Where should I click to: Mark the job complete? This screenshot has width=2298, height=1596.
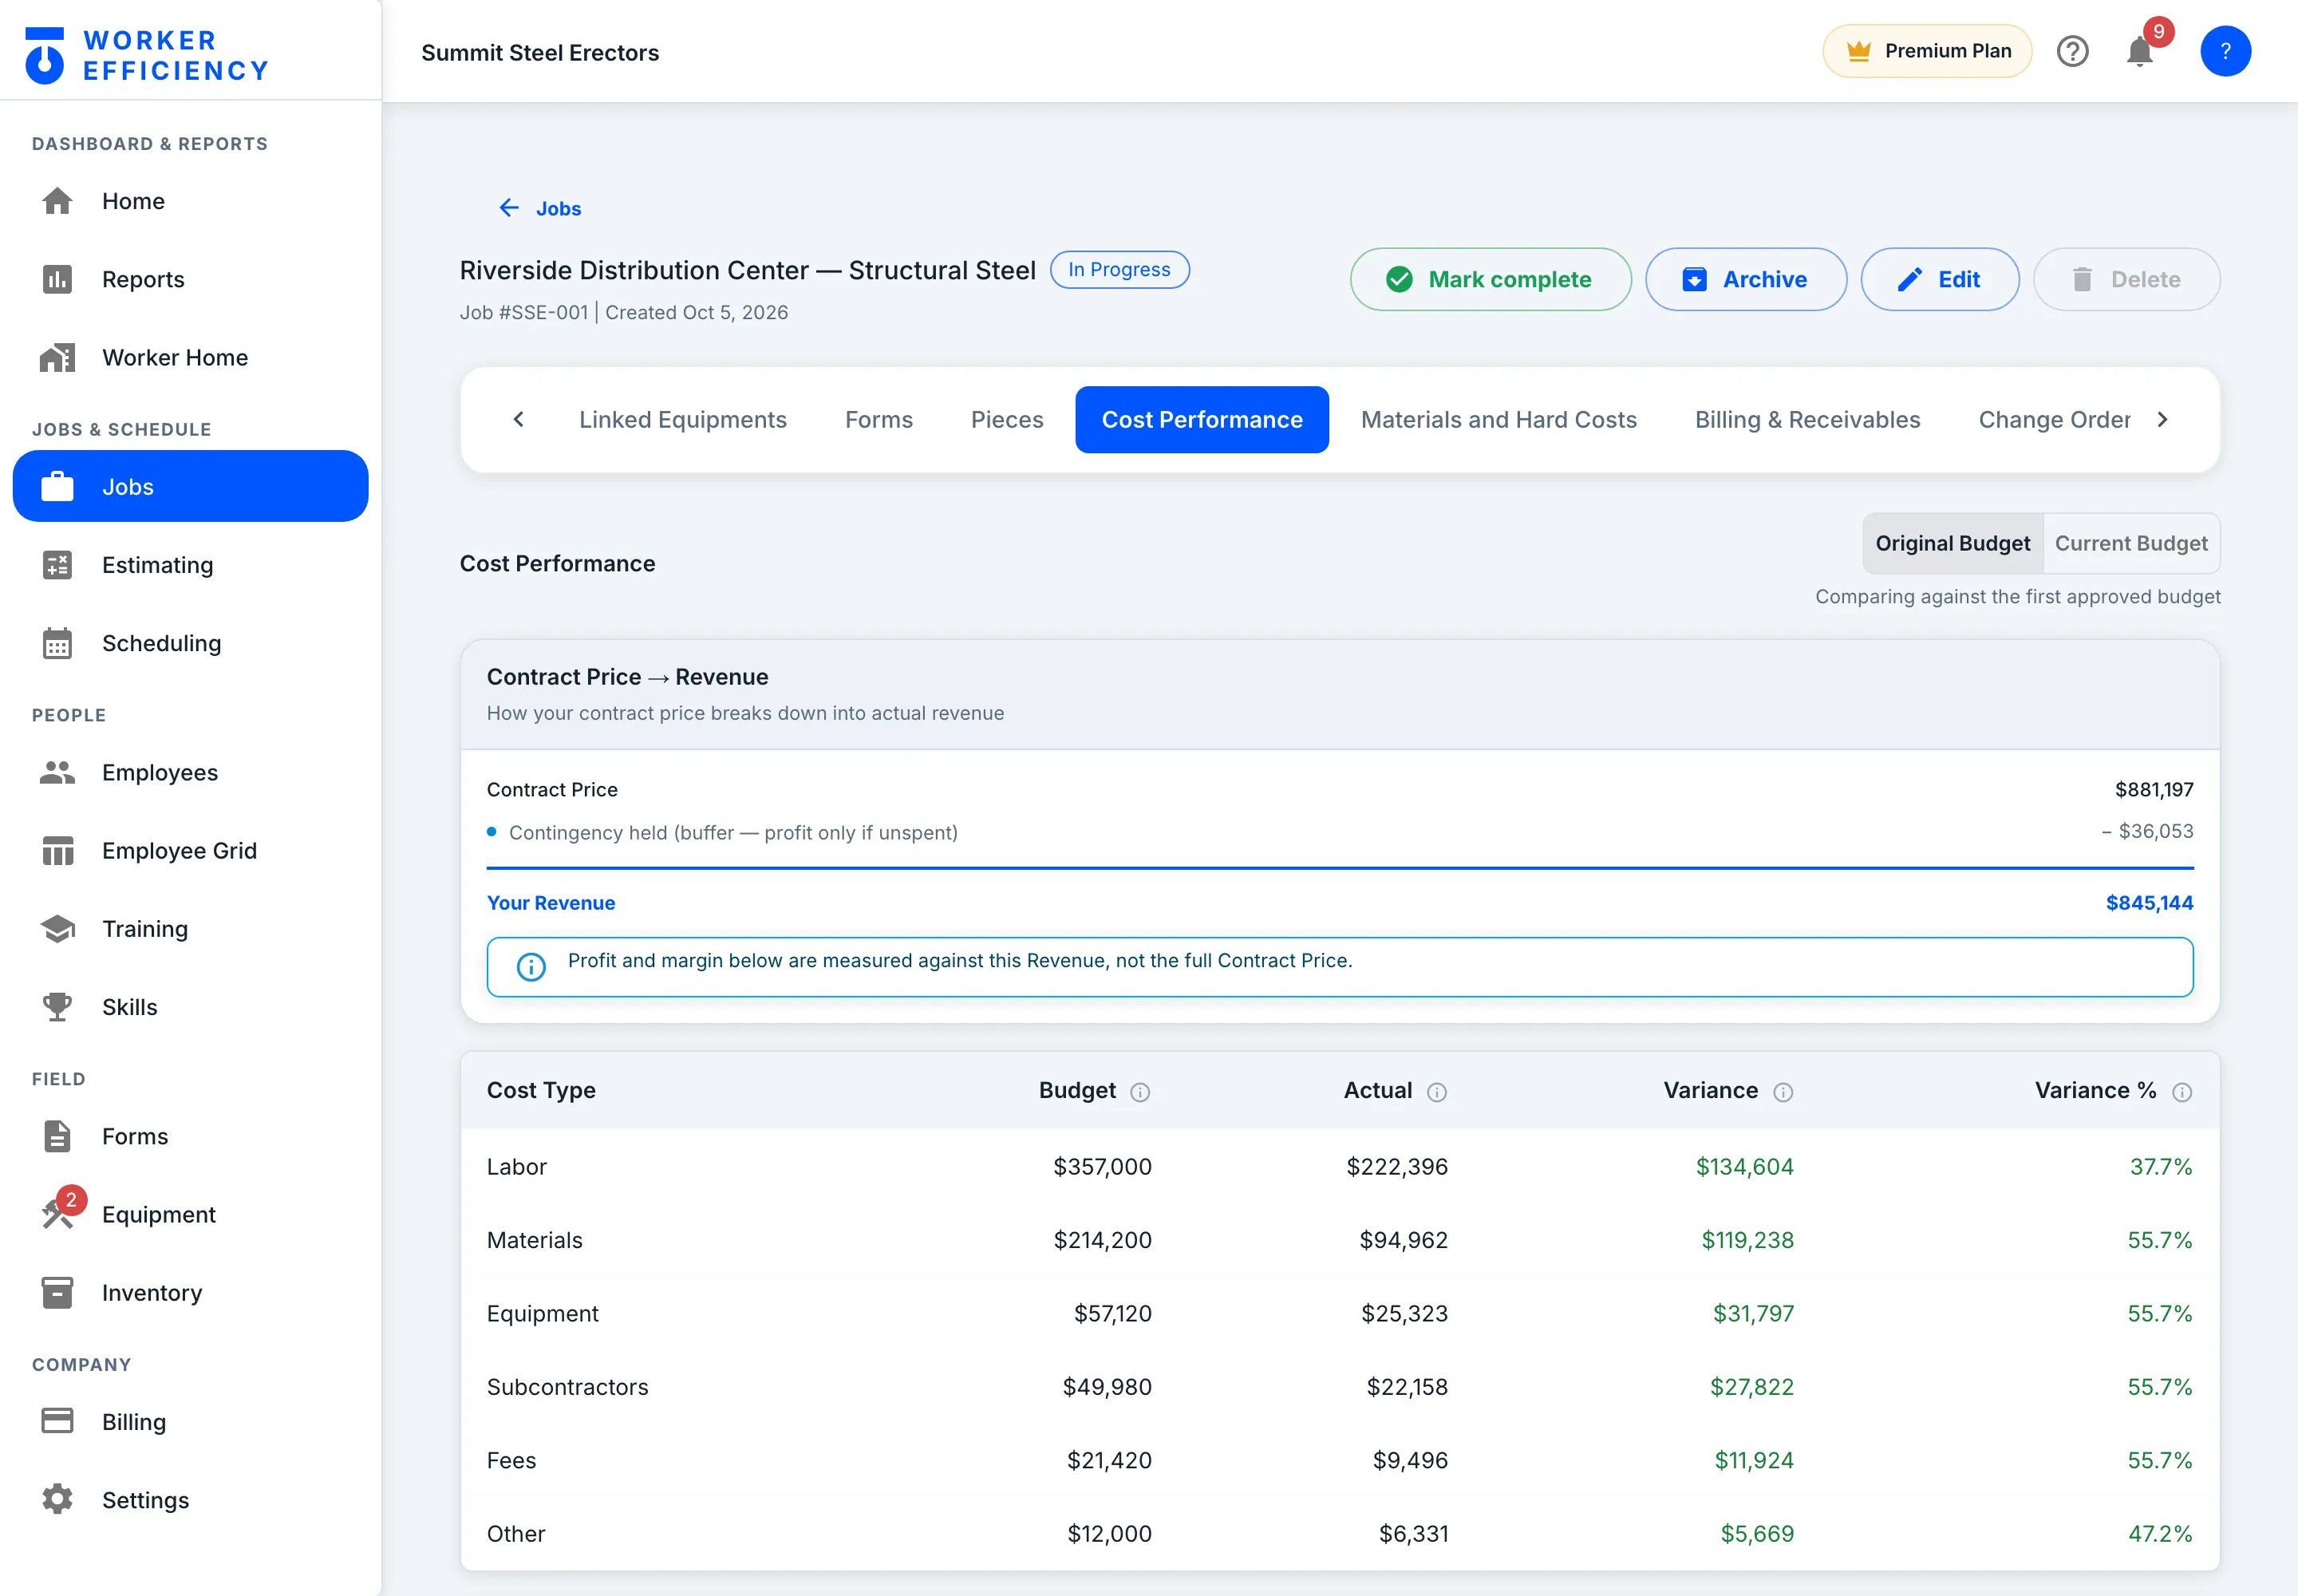[1490, 279]
